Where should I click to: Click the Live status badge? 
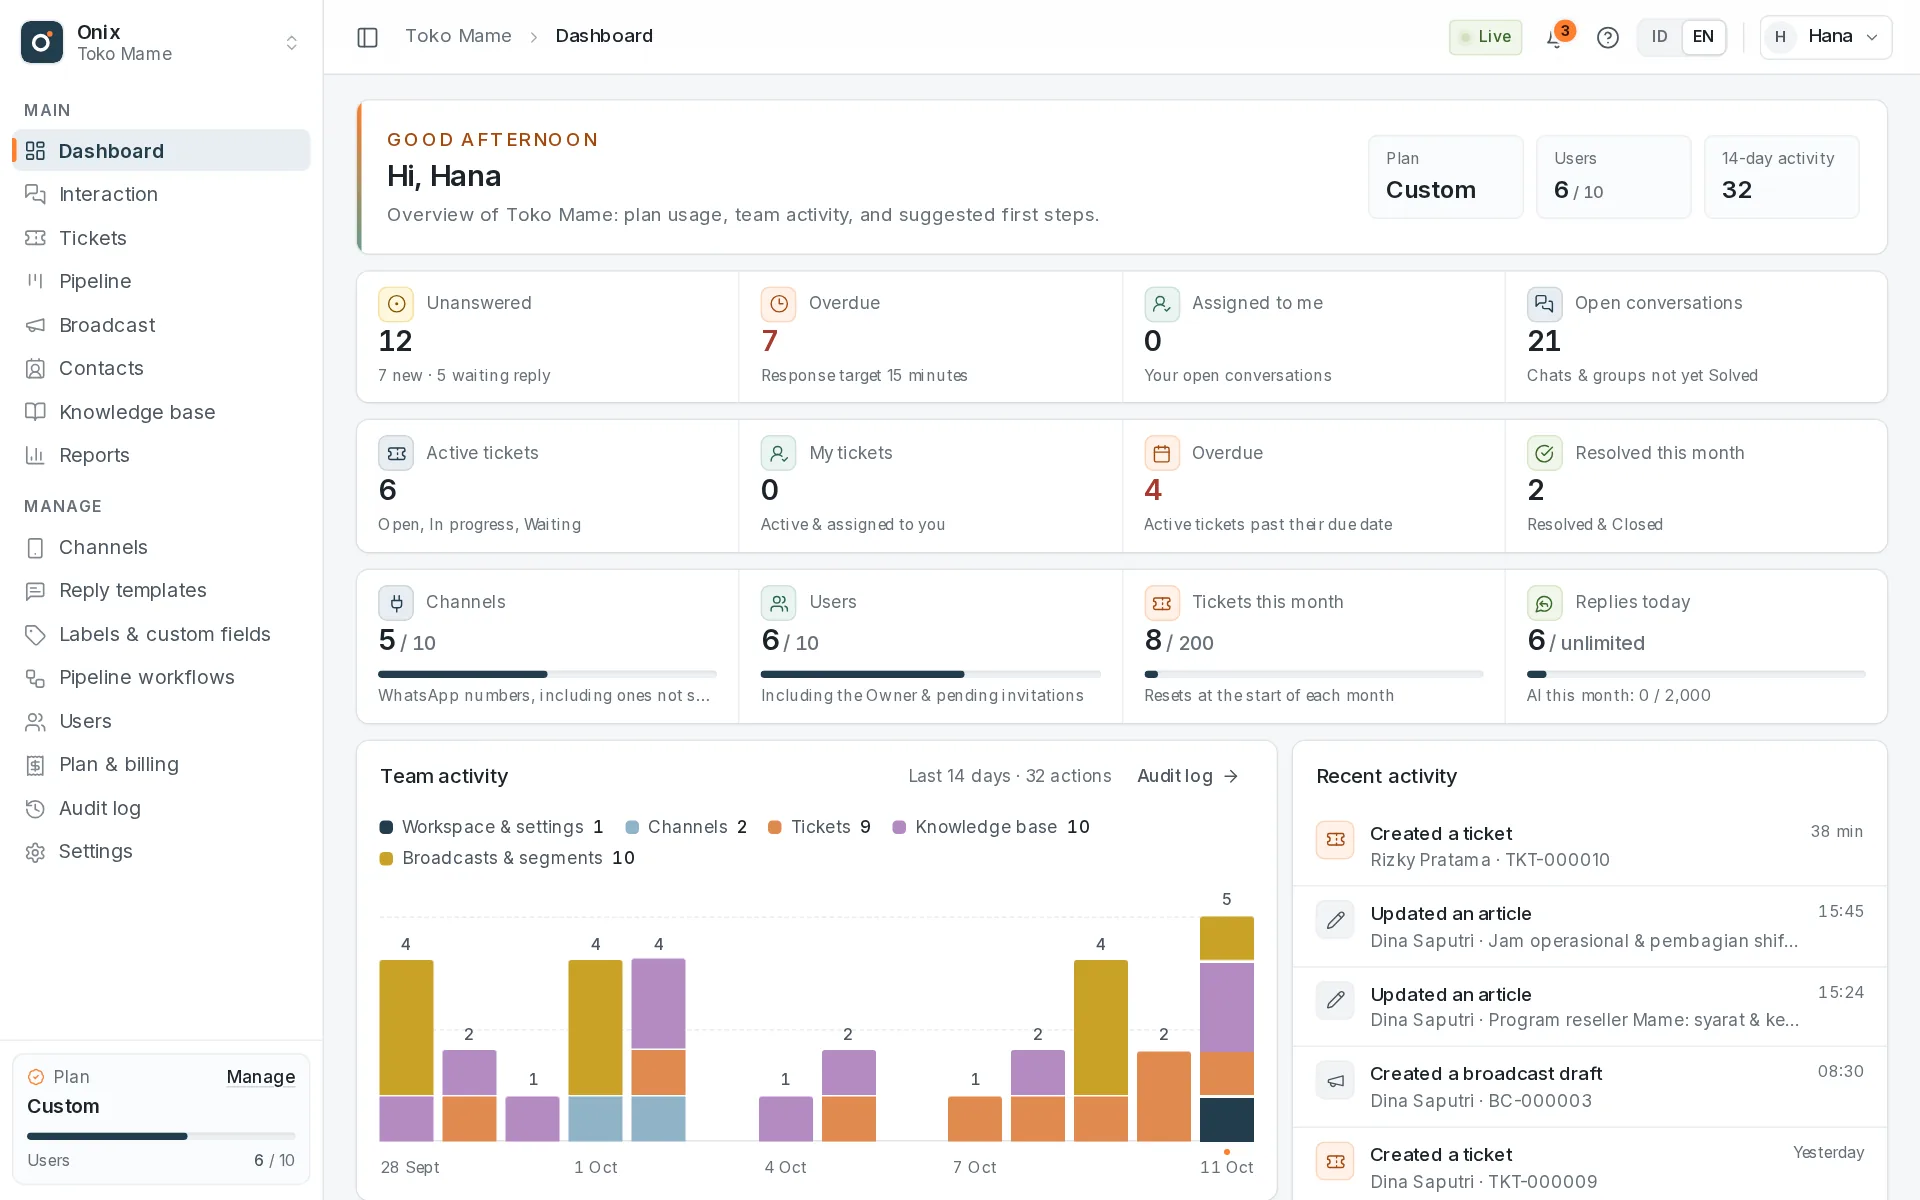coord(1485,37)
